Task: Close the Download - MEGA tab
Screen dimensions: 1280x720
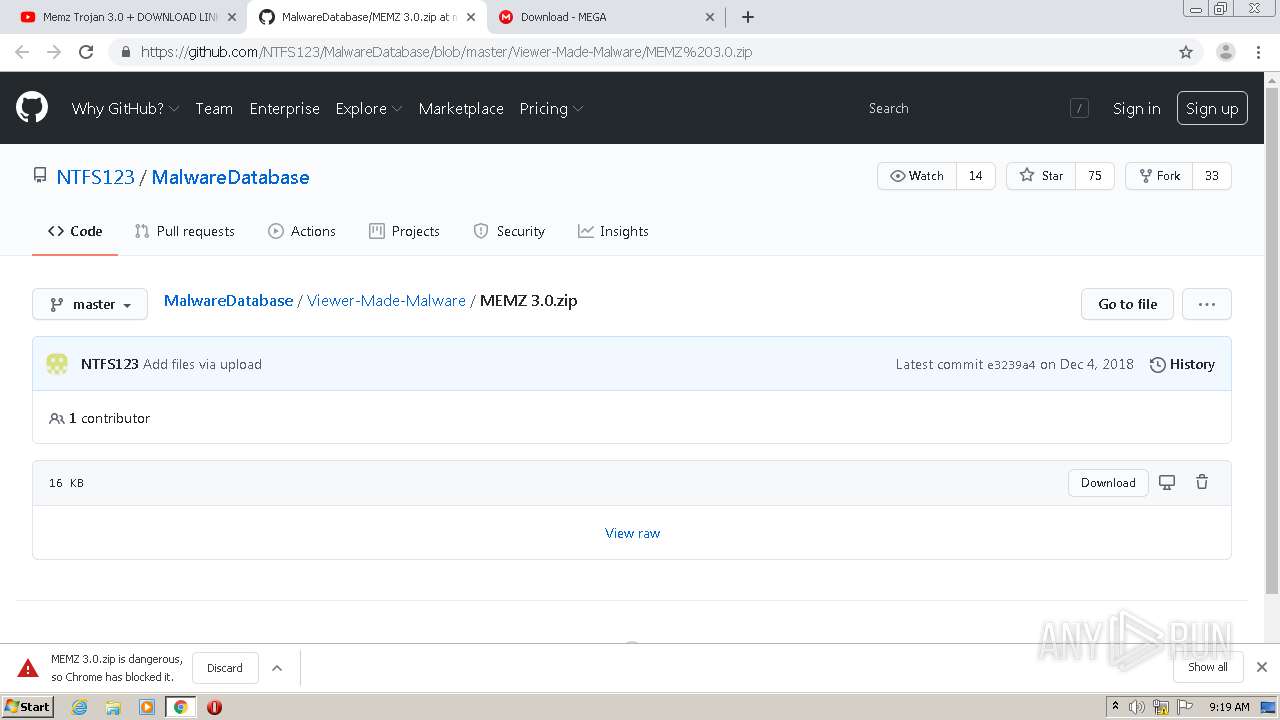Action: (x=710, y=17)
